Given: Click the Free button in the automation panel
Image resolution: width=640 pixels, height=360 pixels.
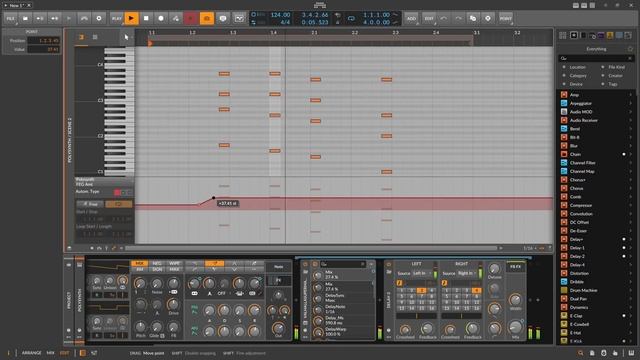Looking at the screenshot, I should point(90,204).
